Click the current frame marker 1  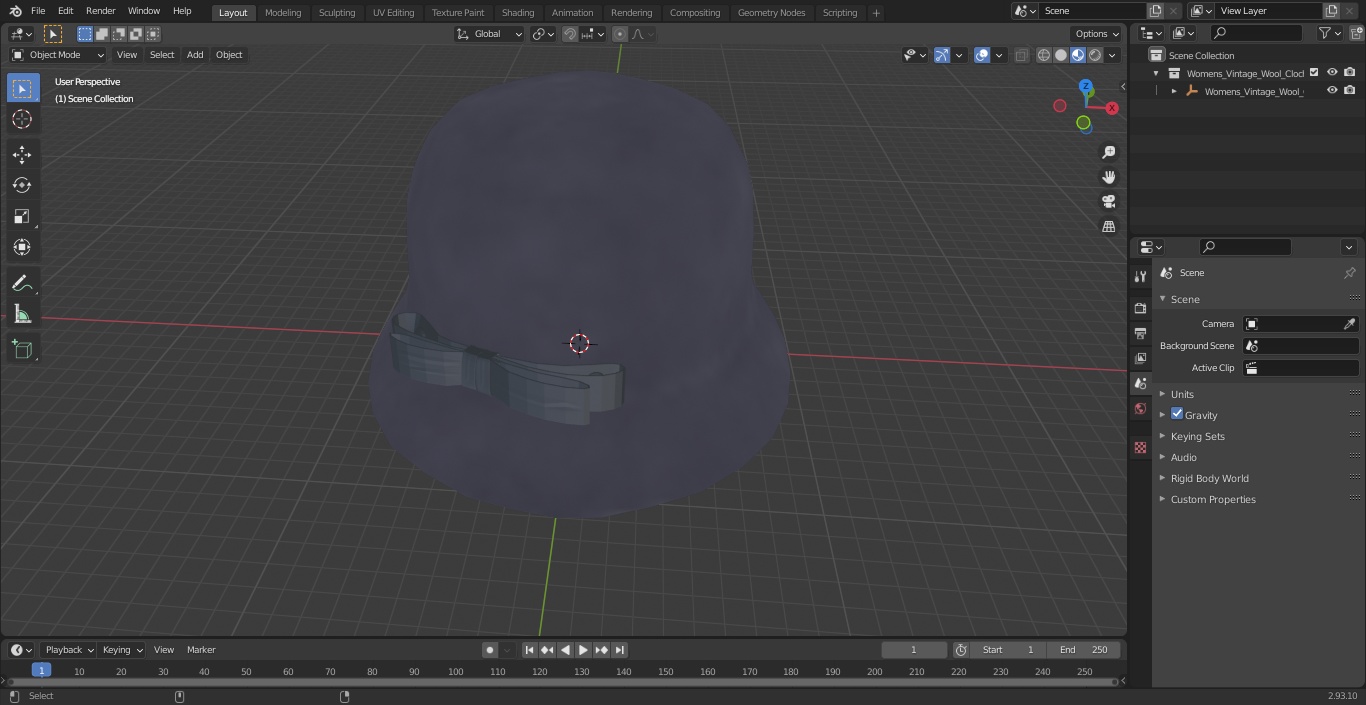(41, 670)
